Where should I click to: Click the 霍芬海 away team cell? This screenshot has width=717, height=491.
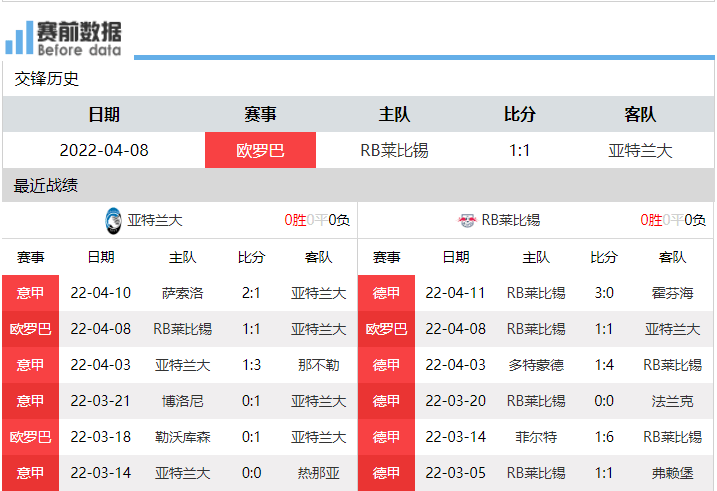pyautogui.click(x=672, y=293)
